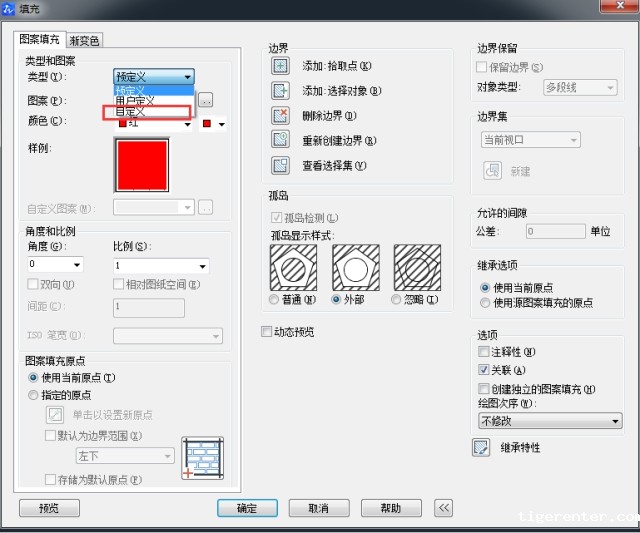Enable the Dynamic Preview (动态预览) checkbox
The image size is (640, 533).
pos(267,332)
